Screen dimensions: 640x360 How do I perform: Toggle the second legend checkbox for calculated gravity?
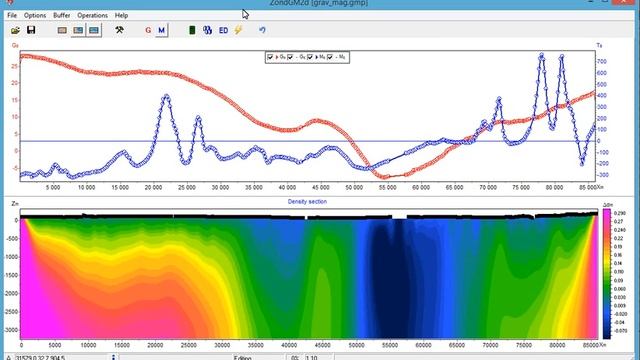tap(290, 57)
